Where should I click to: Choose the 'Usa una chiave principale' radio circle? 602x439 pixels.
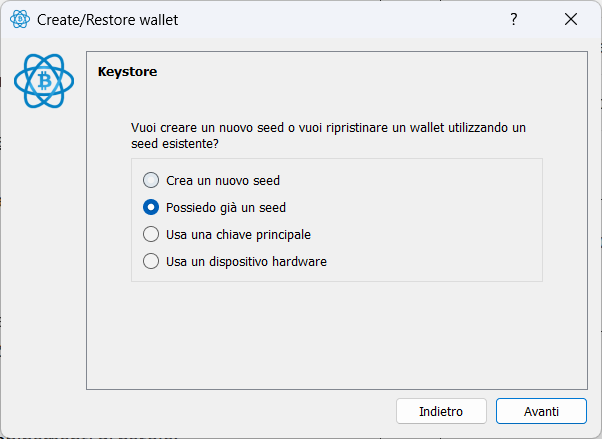151,234
